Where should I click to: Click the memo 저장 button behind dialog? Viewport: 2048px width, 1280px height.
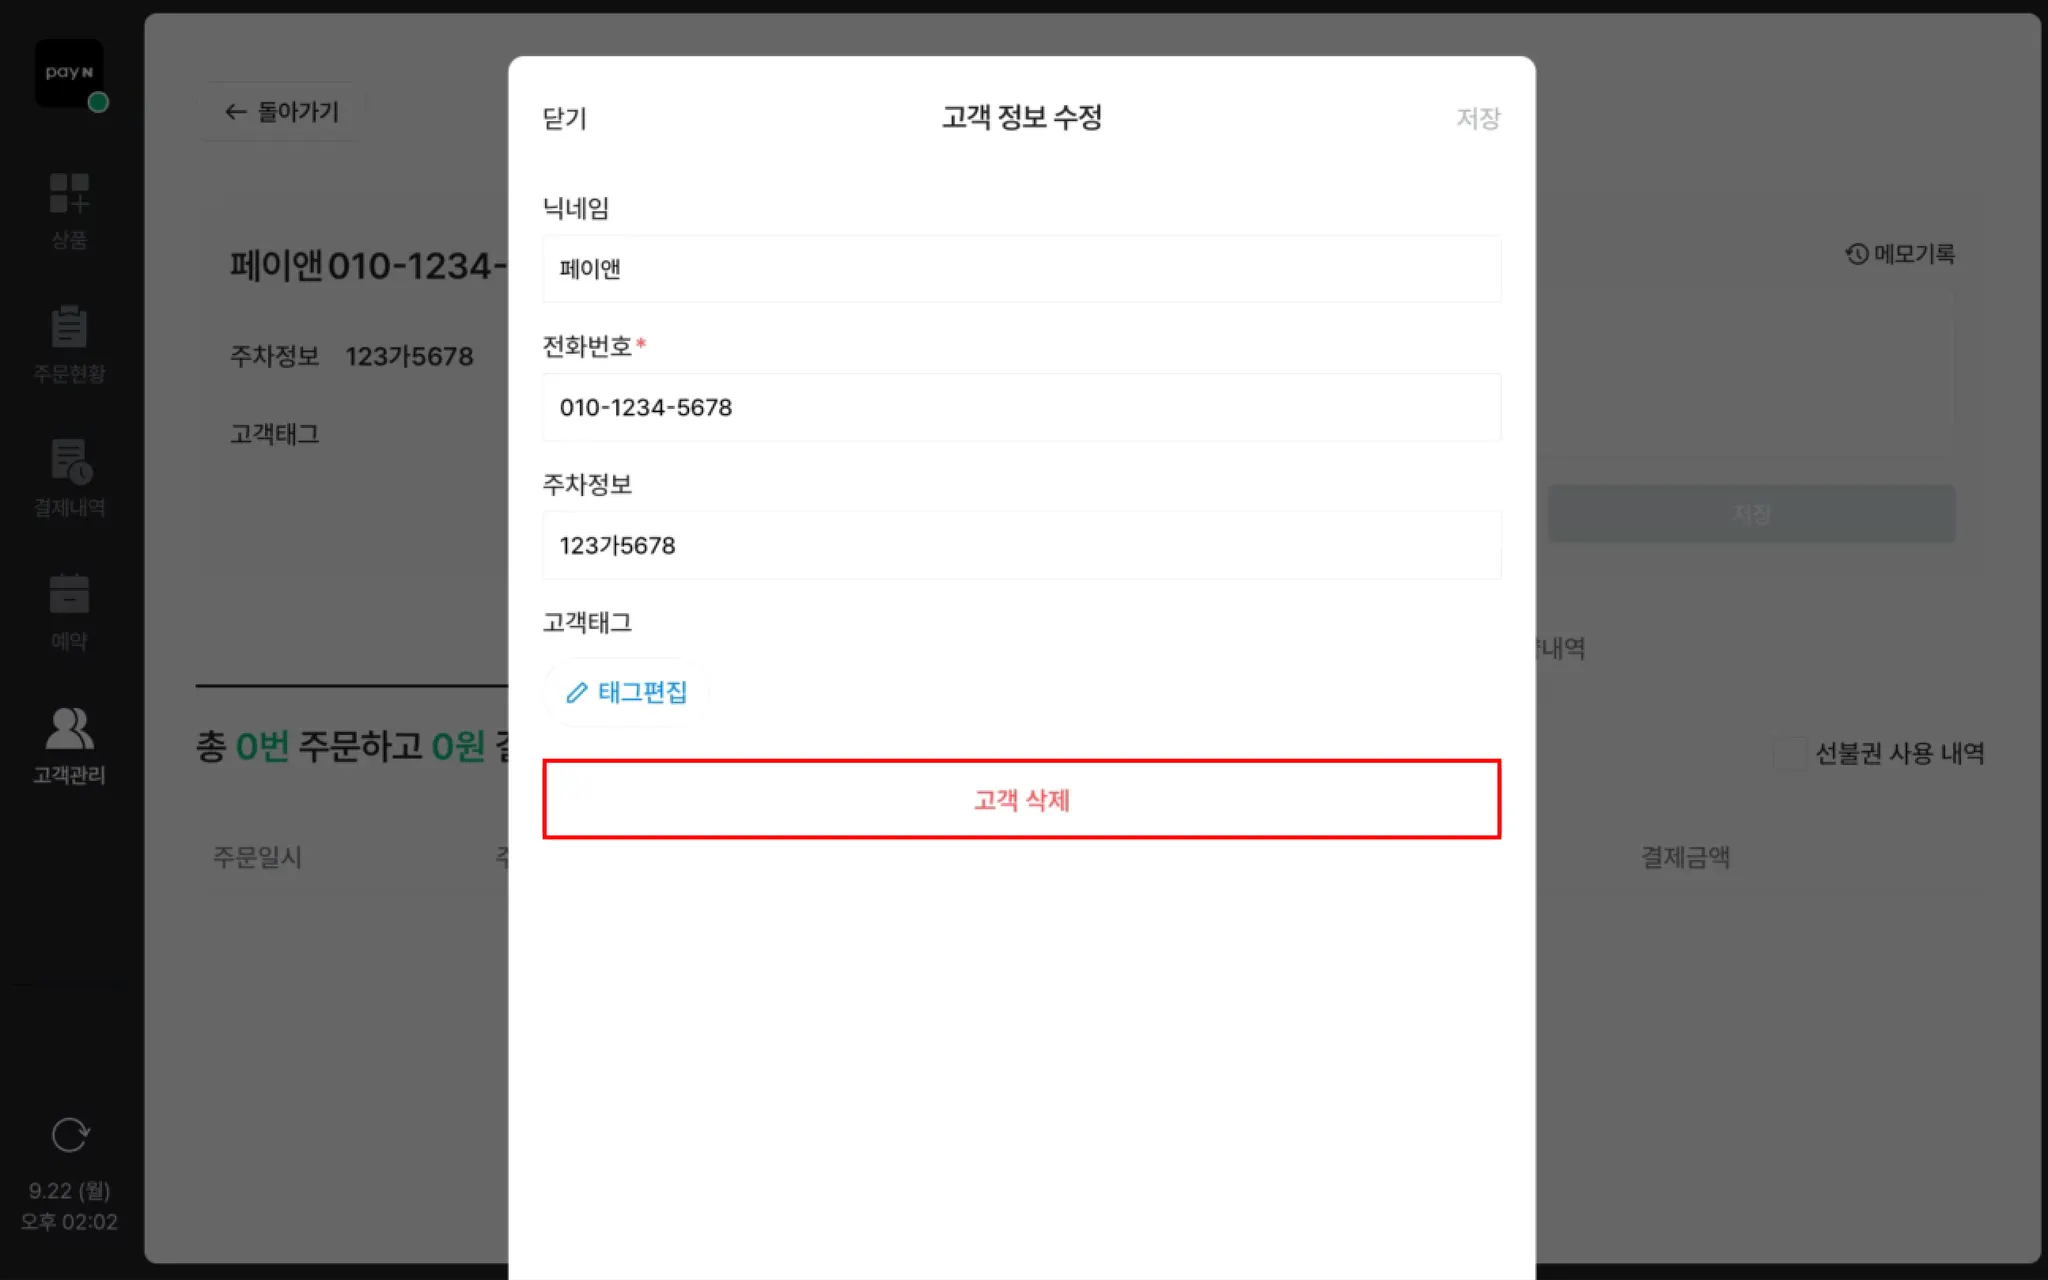1751,514
